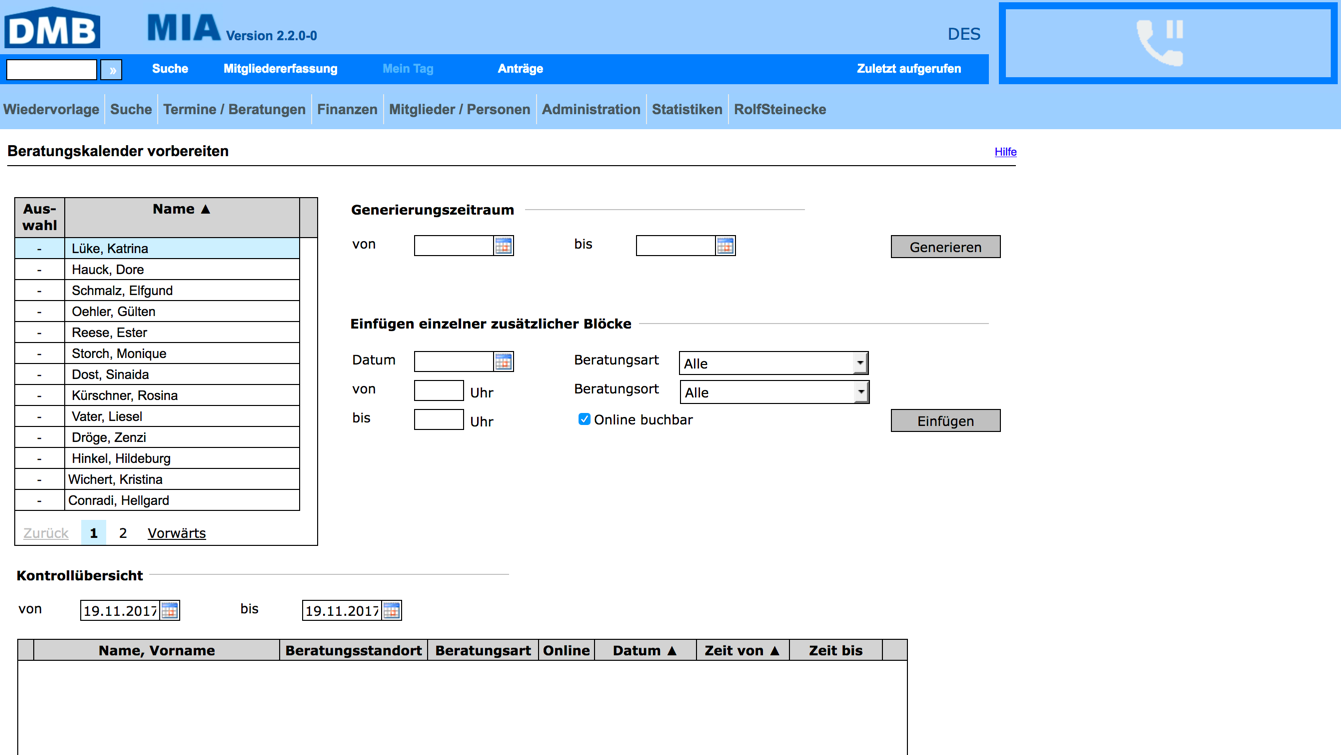Sort overview by Zeit von column

point(742,651)
